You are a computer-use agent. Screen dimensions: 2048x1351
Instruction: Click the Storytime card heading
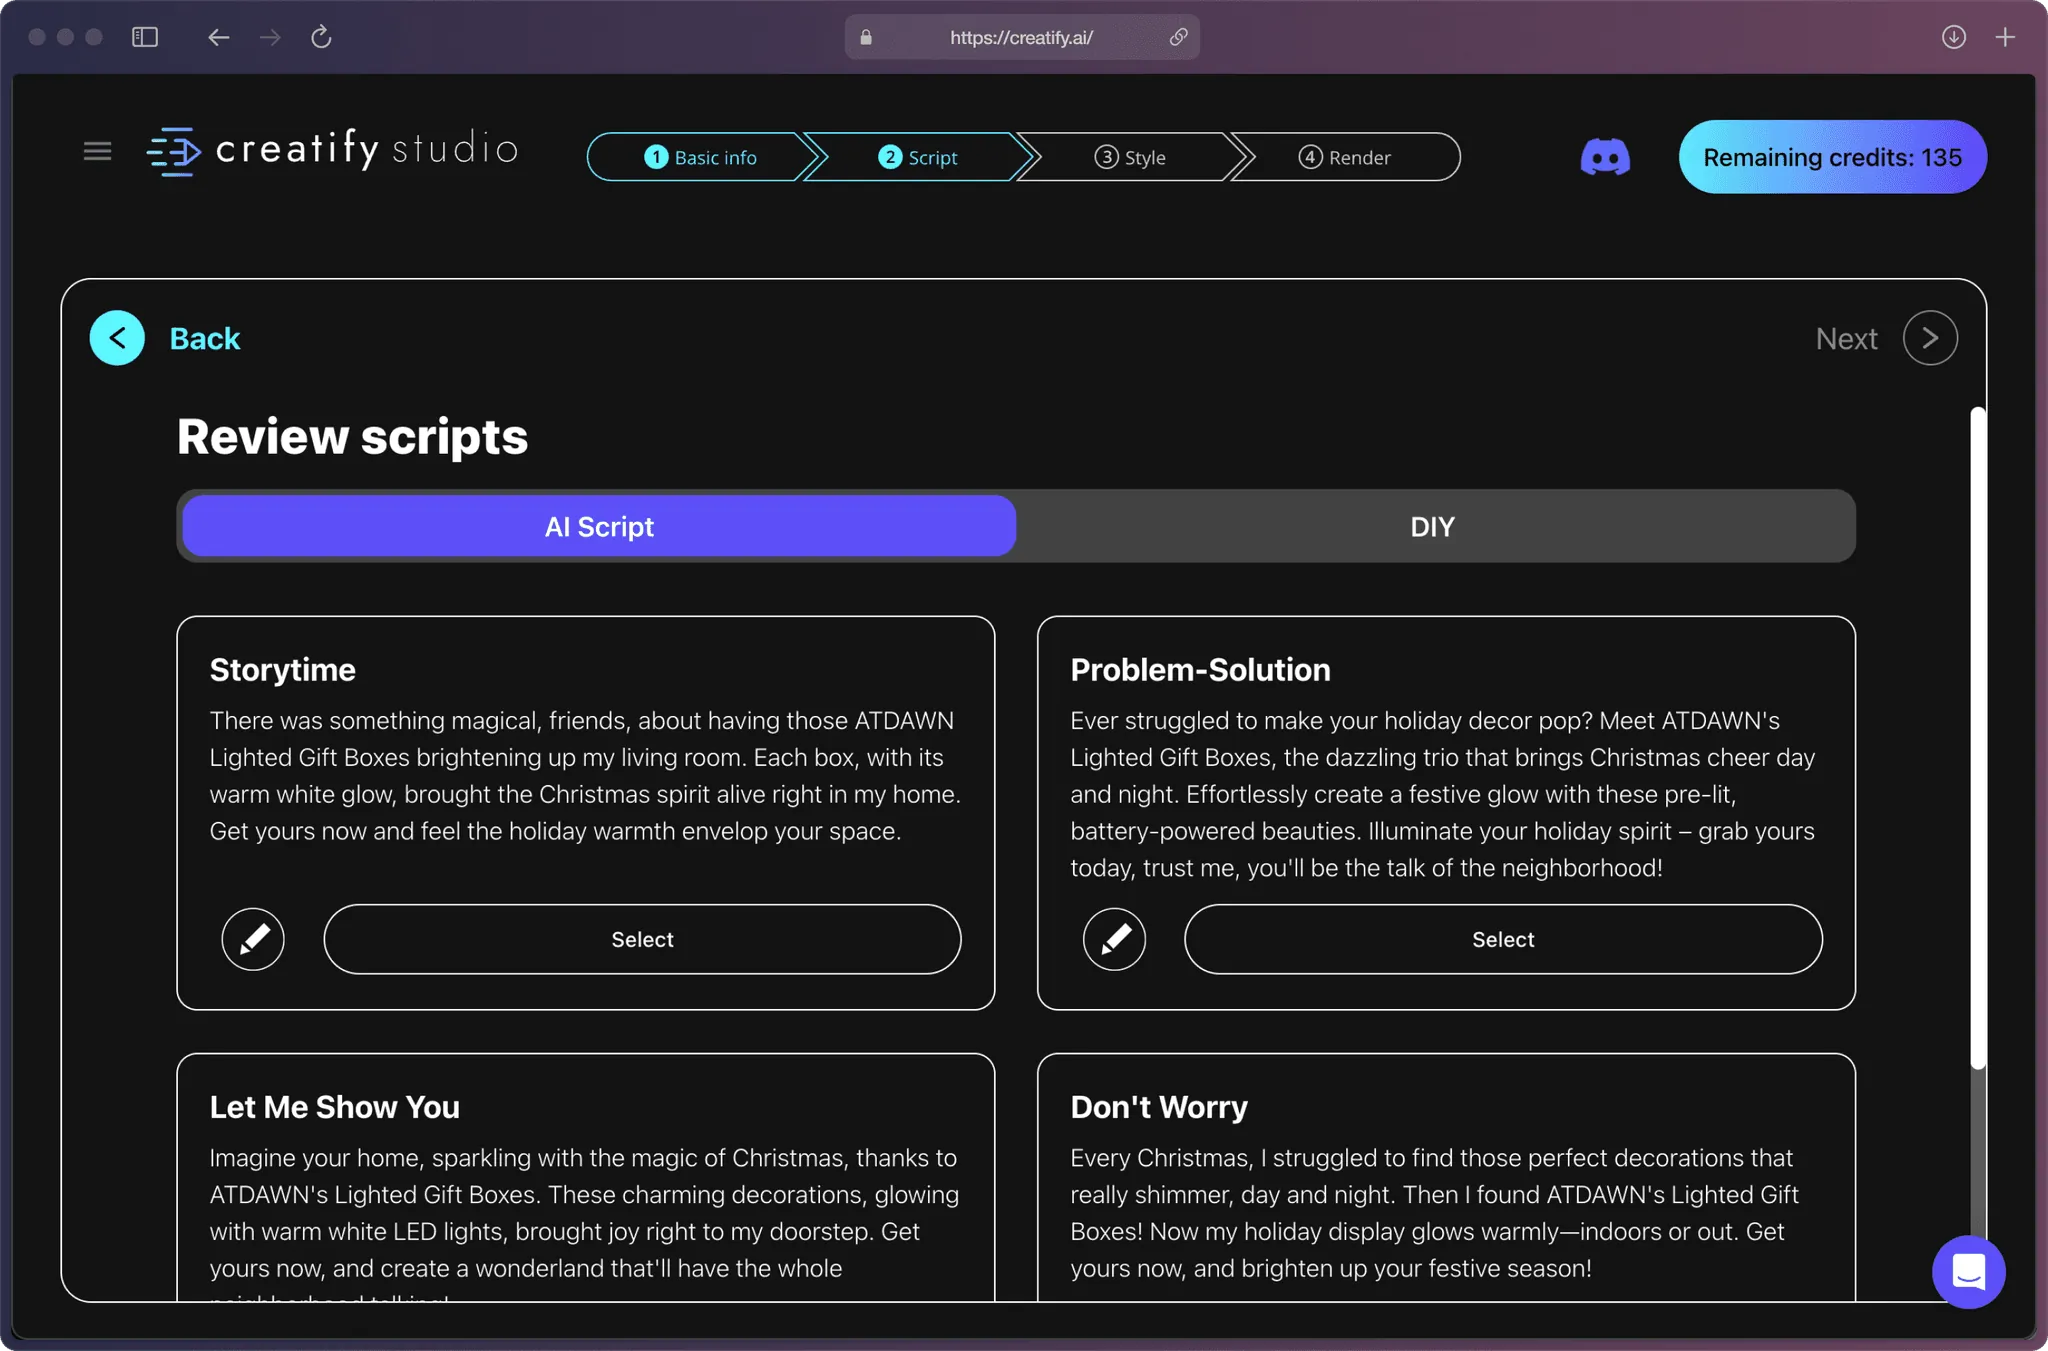[x=283, y=670]
